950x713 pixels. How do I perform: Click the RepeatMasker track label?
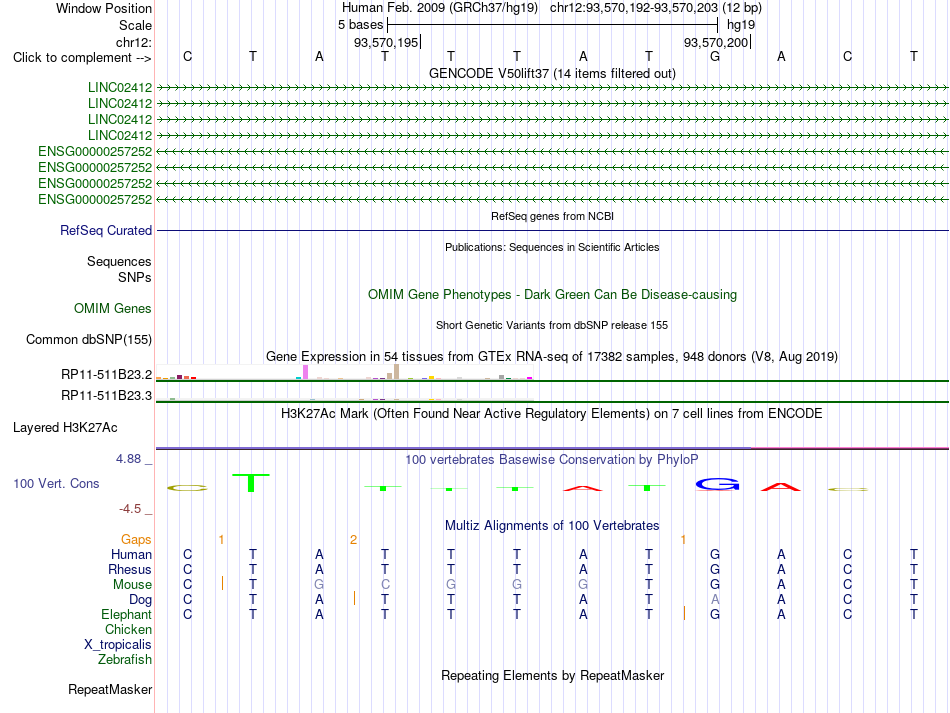point(110,689)
